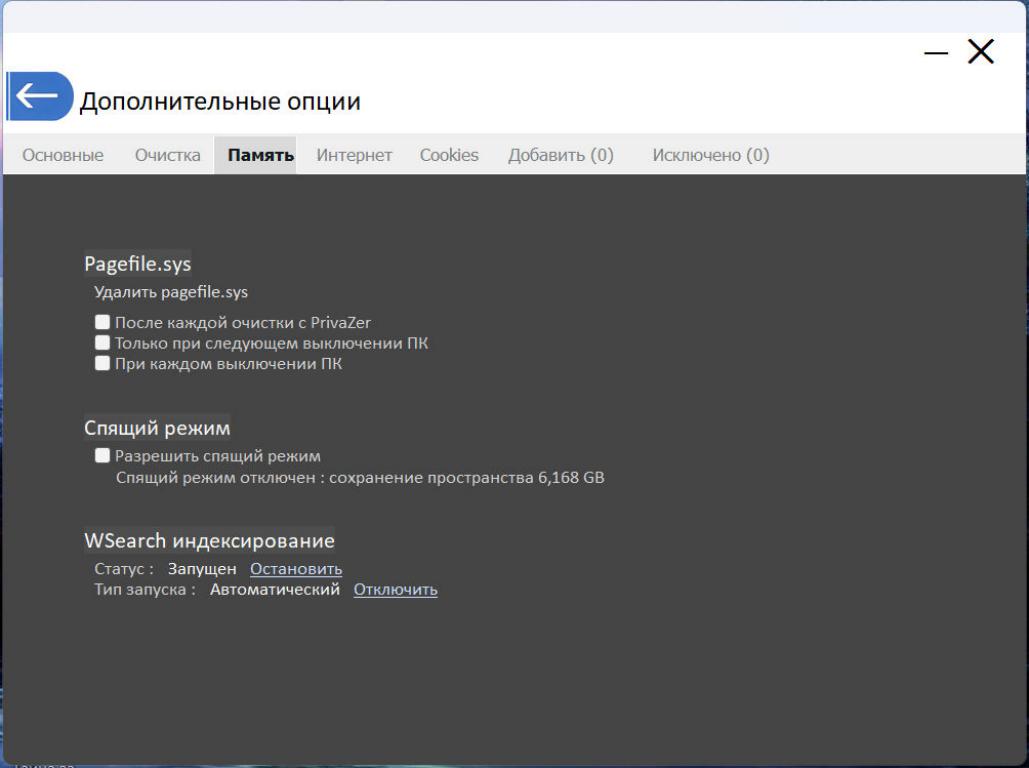This screenshot has width=1029, height=768.
Task: Click the Спящий режим section heading
Action: click(157, 428)
